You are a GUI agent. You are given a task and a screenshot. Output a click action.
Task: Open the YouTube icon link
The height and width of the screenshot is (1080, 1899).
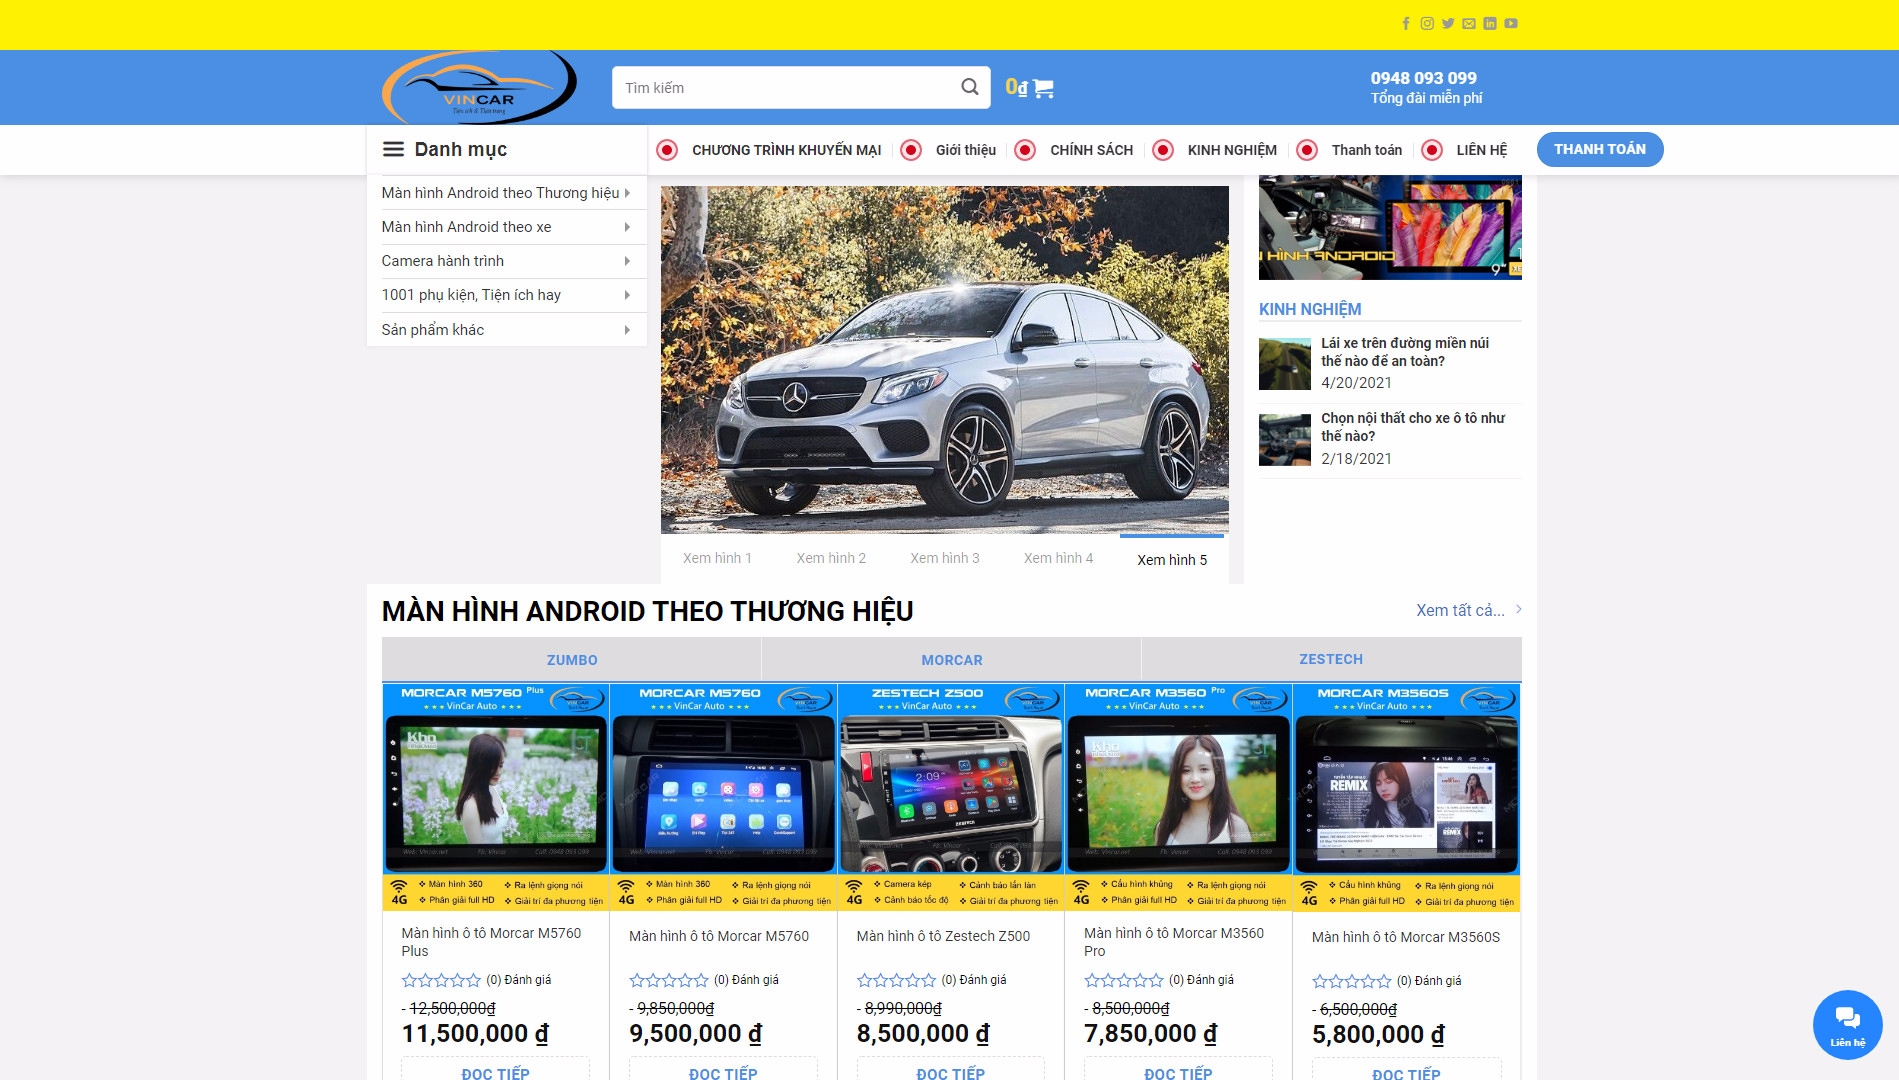(x=1511, y=23)
